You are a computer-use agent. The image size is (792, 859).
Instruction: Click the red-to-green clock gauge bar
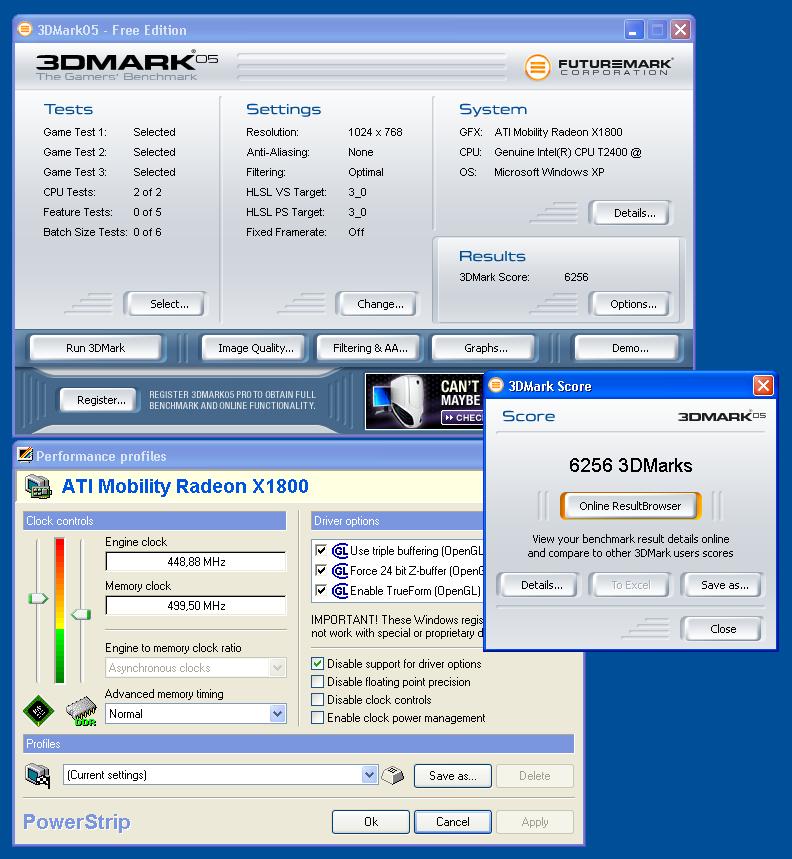[x=60, y=610]
